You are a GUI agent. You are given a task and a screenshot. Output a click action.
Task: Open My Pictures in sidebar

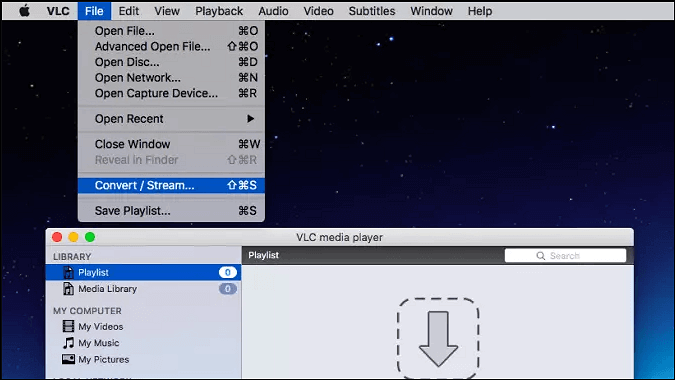143,359
